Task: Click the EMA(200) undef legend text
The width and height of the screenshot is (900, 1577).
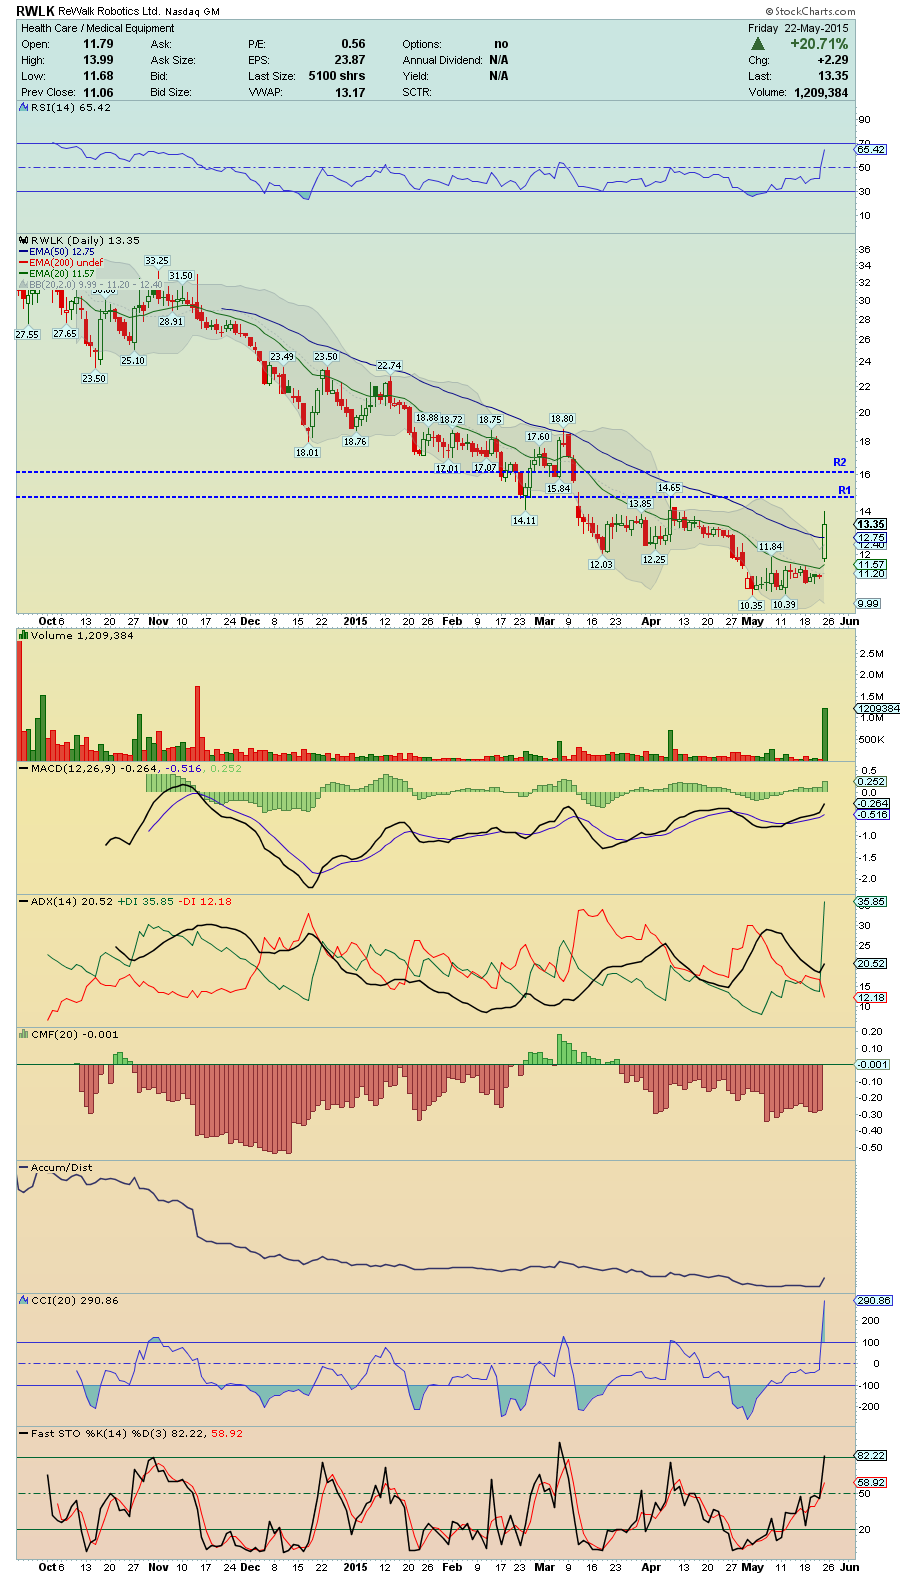Action: [66, 263]
